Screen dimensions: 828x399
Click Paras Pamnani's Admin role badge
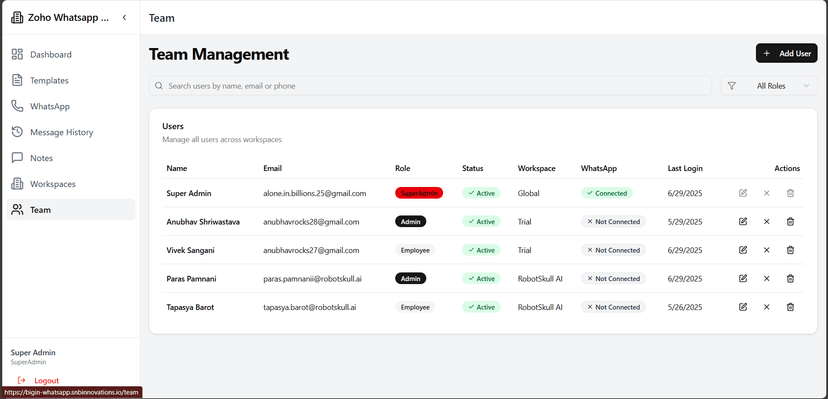tap(410, 279)
